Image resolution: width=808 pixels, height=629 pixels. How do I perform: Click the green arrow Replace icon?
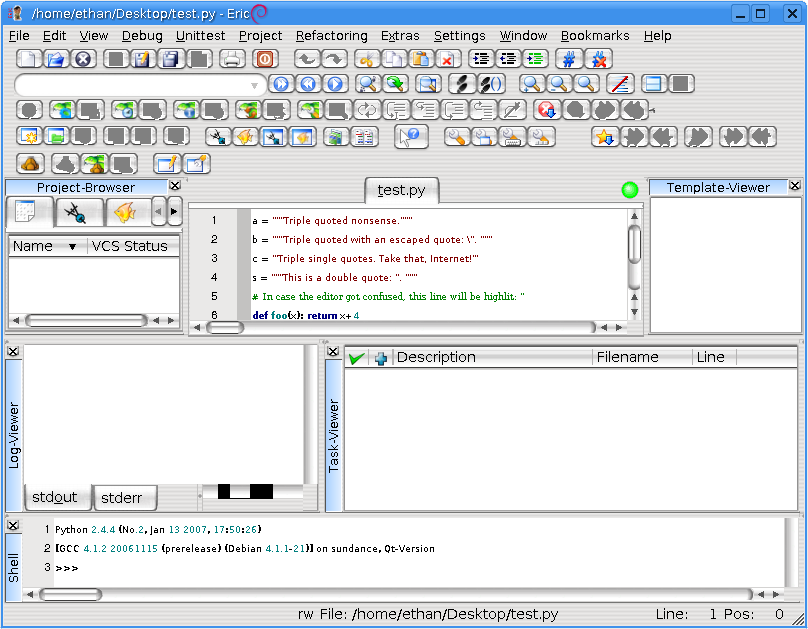coord(395,83)
